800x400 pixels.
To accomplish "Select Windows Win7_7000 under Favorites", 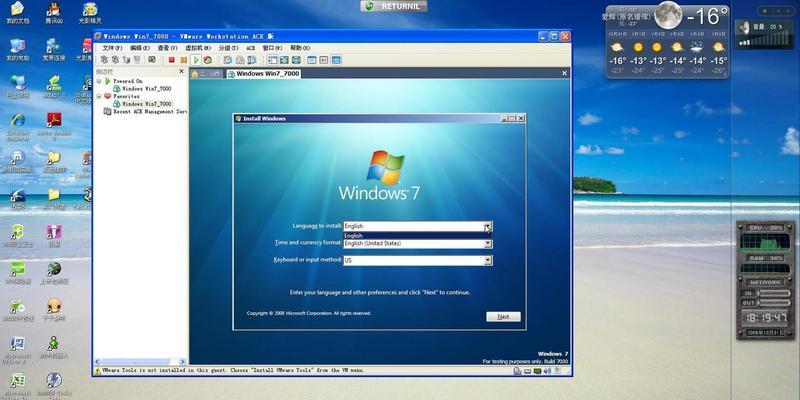I will [x=142, y=104].
